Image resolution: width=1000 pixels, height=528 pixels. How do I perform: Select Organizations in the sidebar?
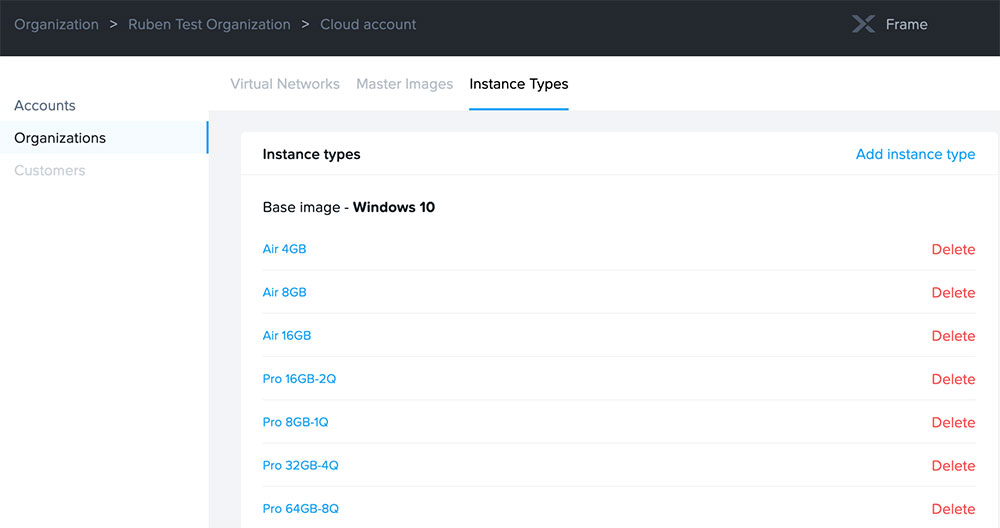click(x=60, y=138)
